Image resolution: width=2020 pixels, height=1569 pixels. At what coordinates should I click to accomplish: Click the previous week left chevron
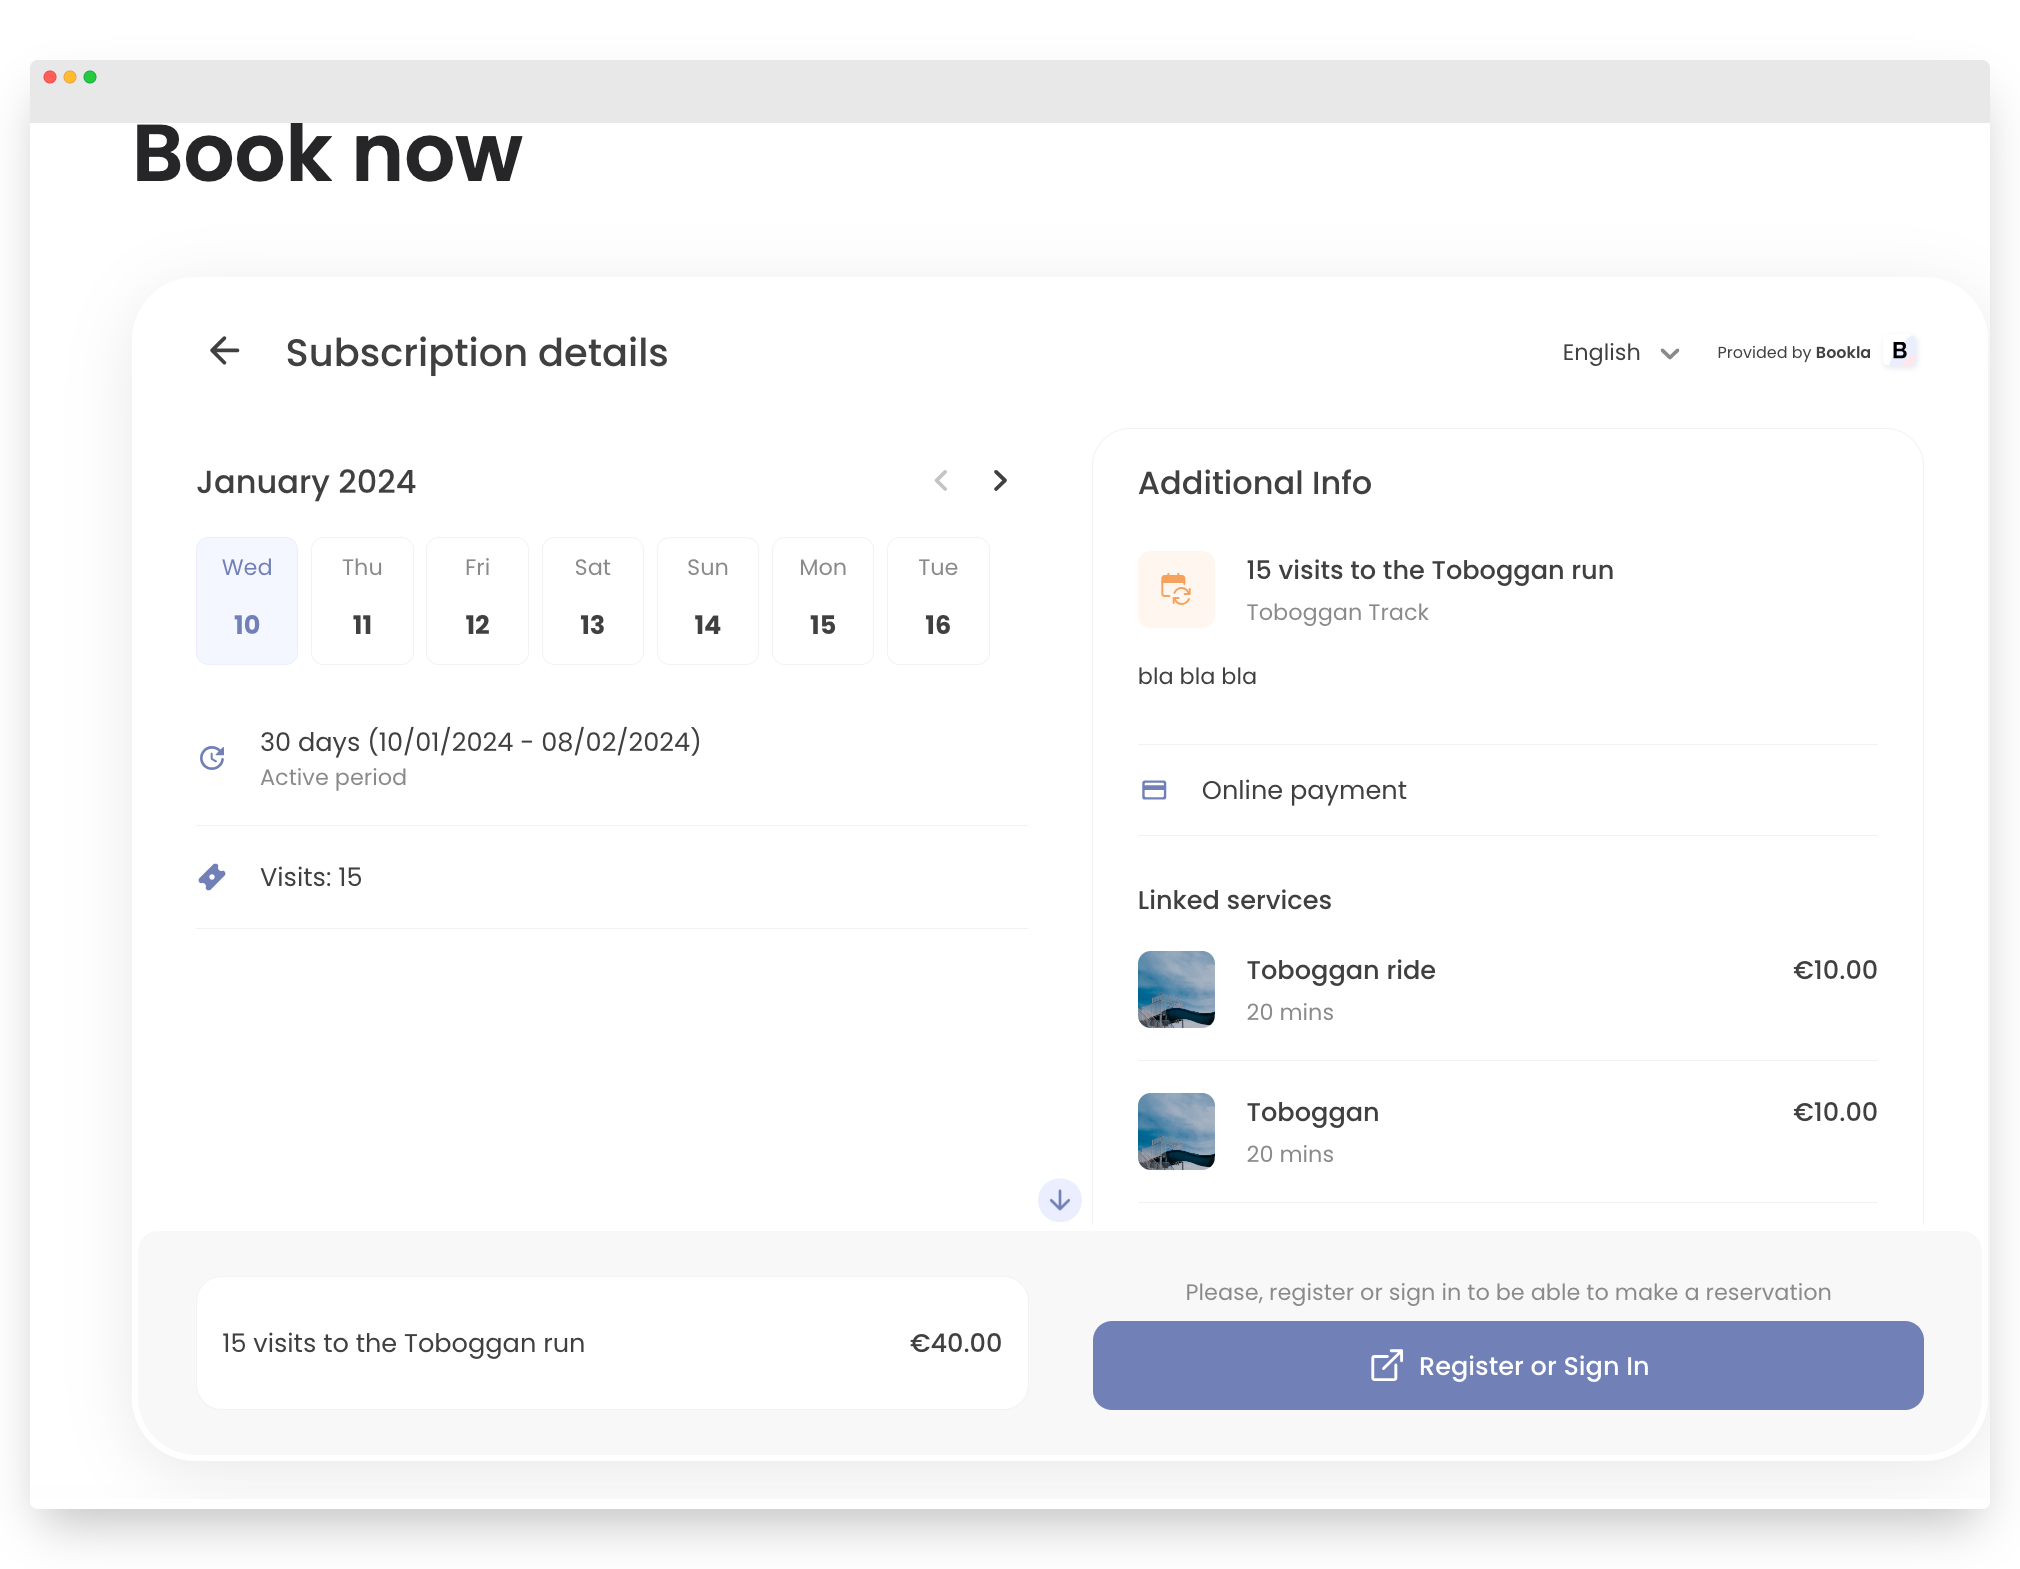coord(941,481)
